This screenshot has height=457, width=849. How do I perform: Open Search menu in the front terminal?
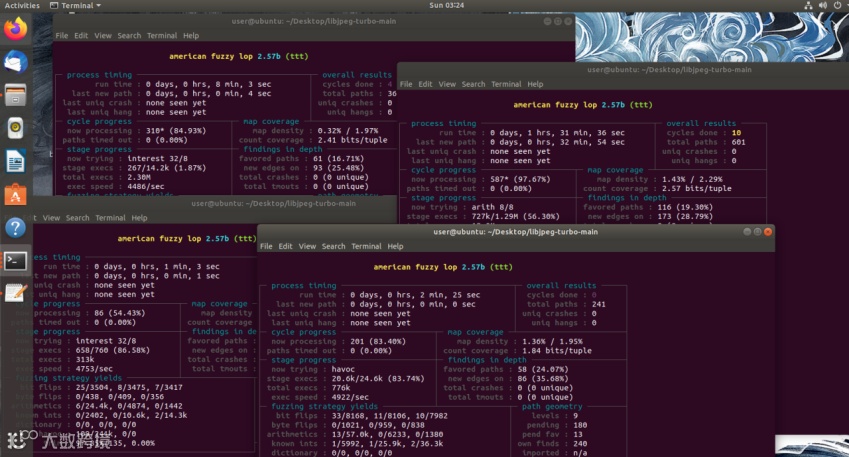pos(334,246)
